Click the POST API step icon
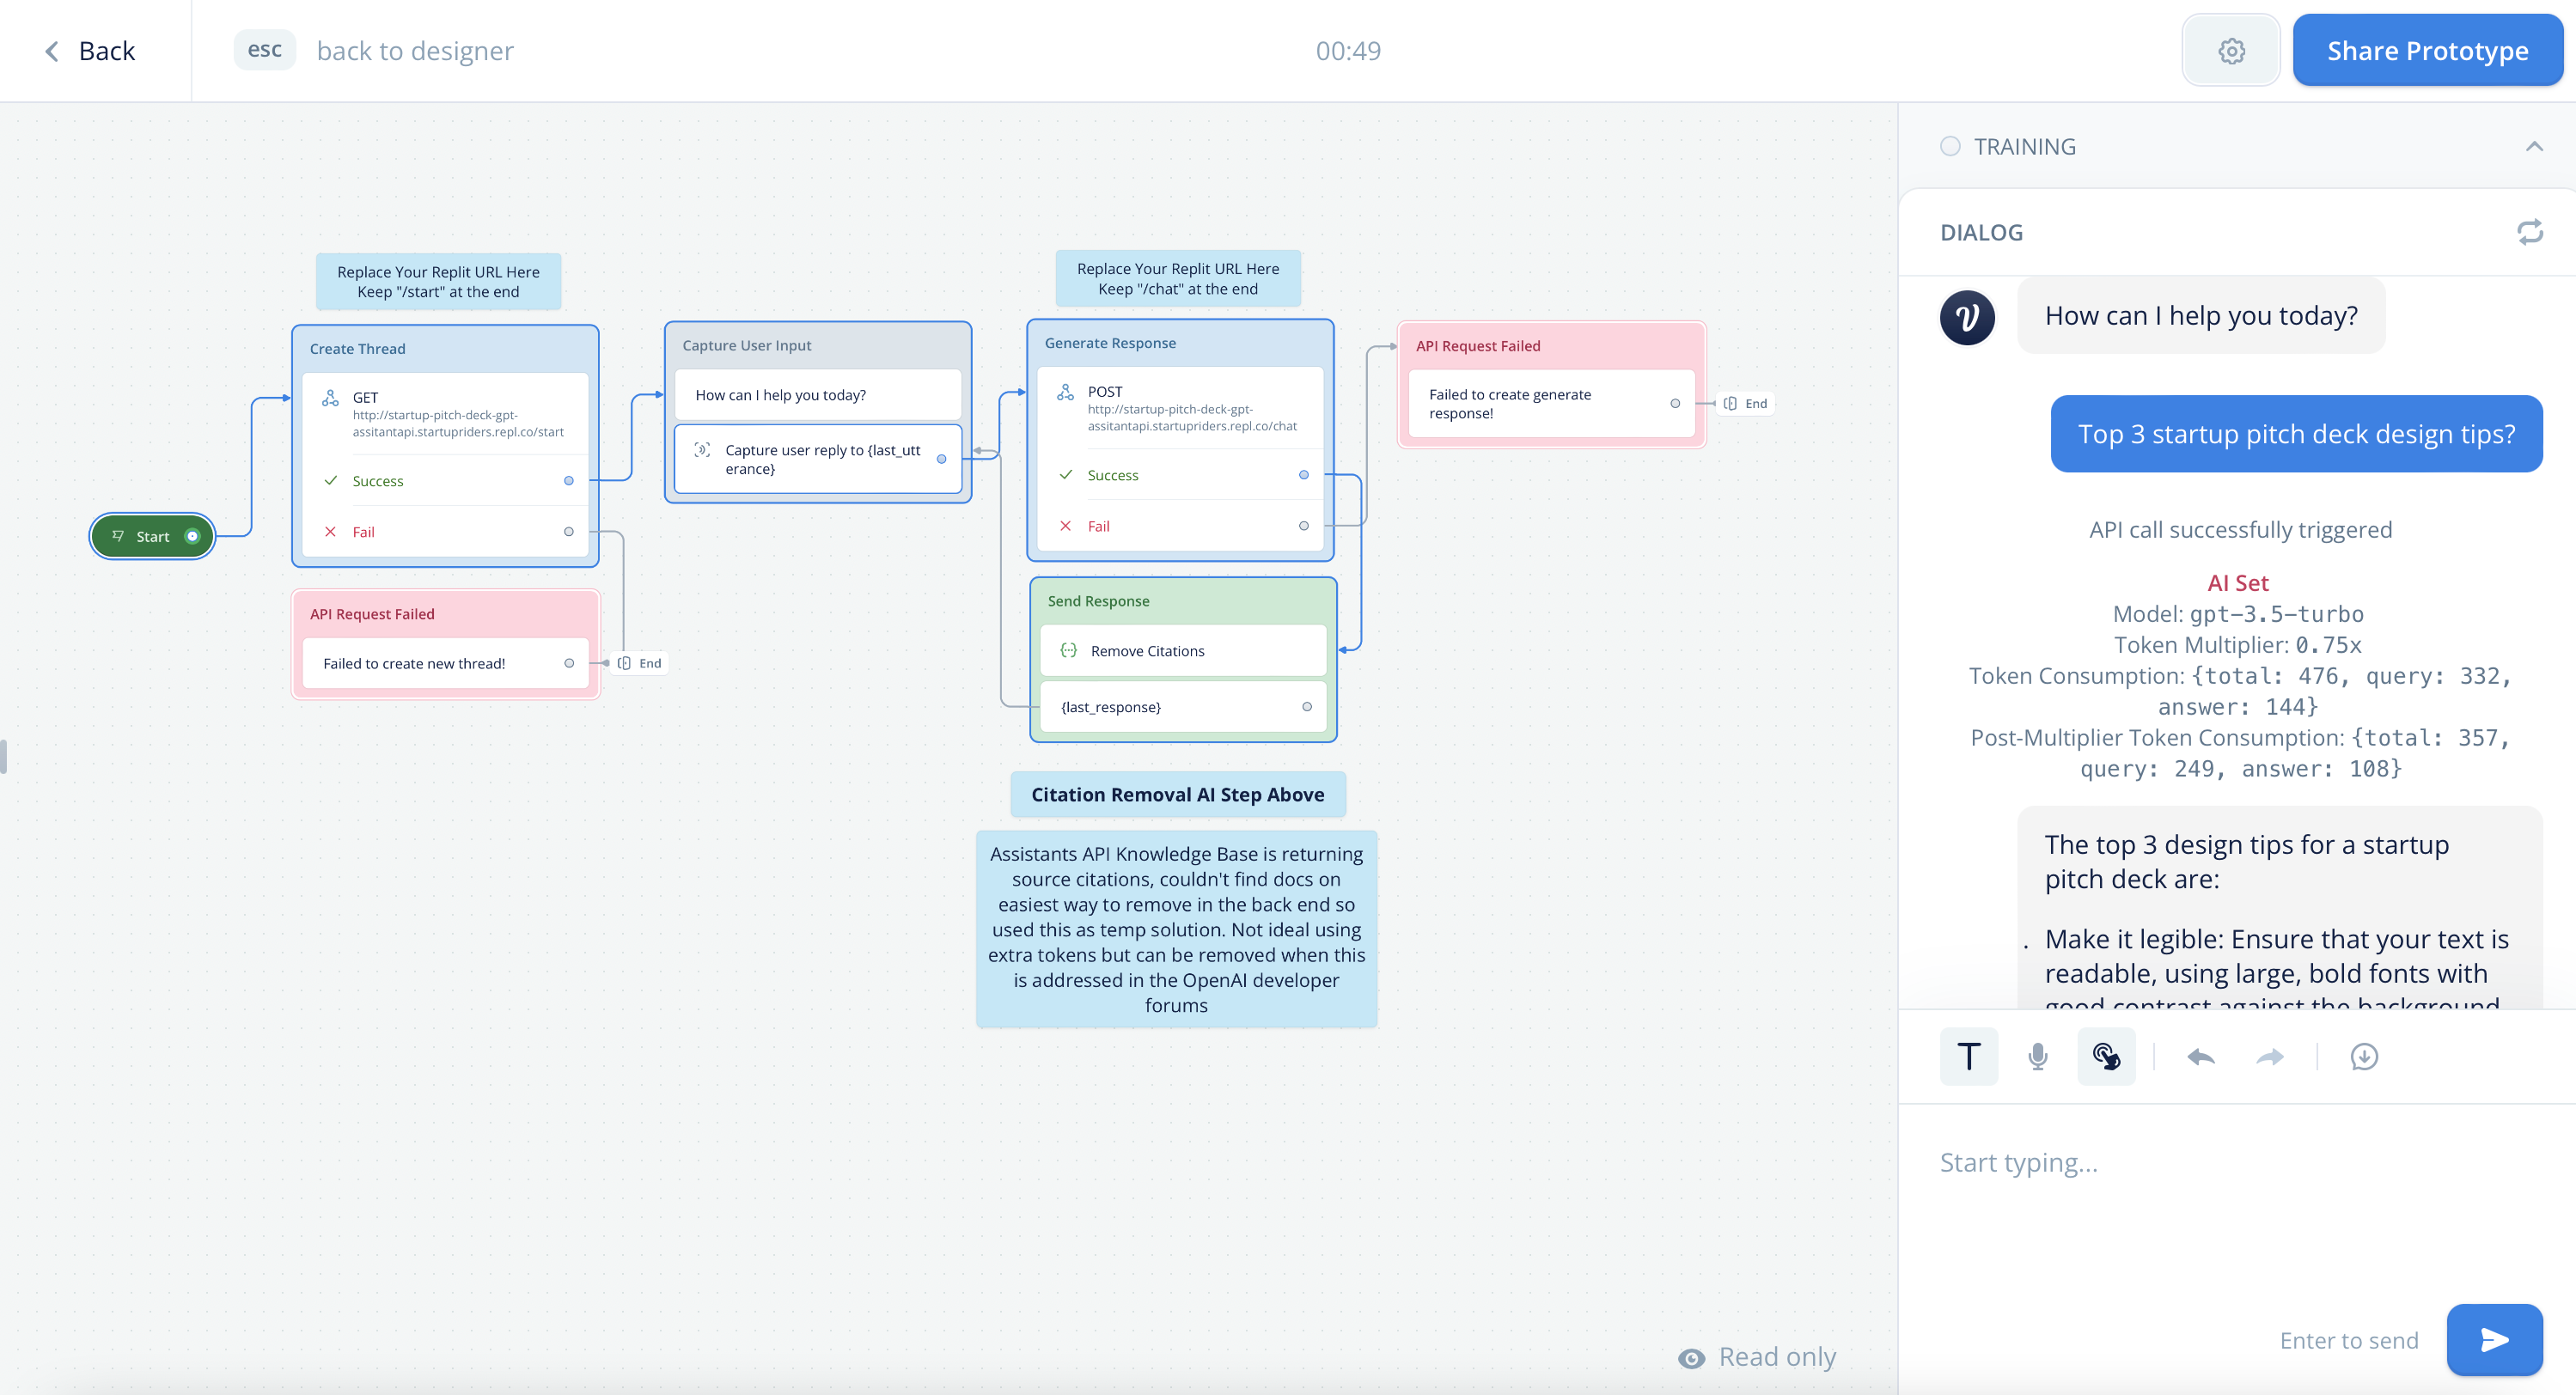 point(1065,392)
